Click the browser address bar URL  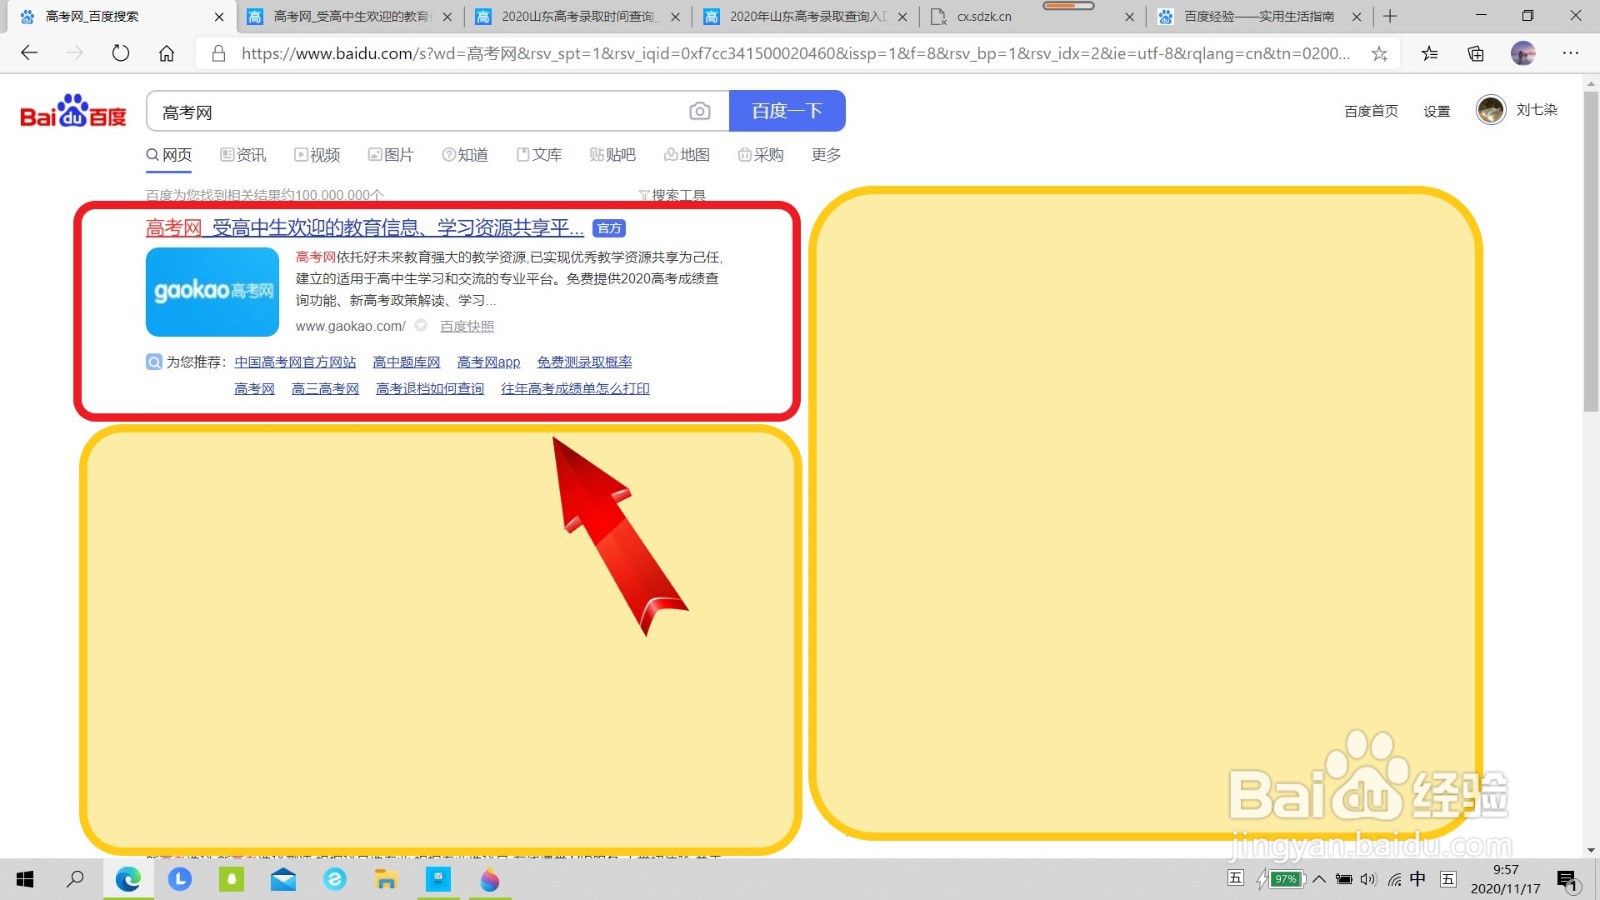[796, 53]
